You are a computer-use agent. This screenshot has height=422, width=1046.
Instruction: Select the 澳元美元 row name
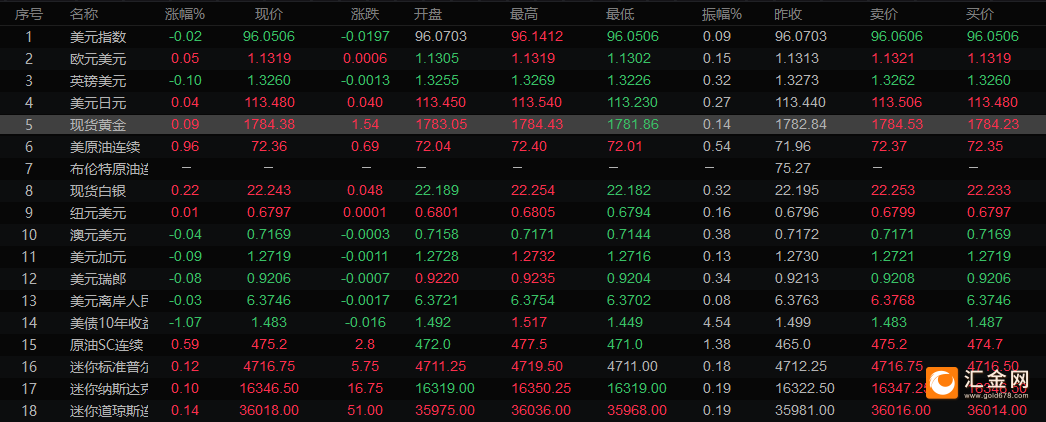pyautogui.click(x=97, y=235)
